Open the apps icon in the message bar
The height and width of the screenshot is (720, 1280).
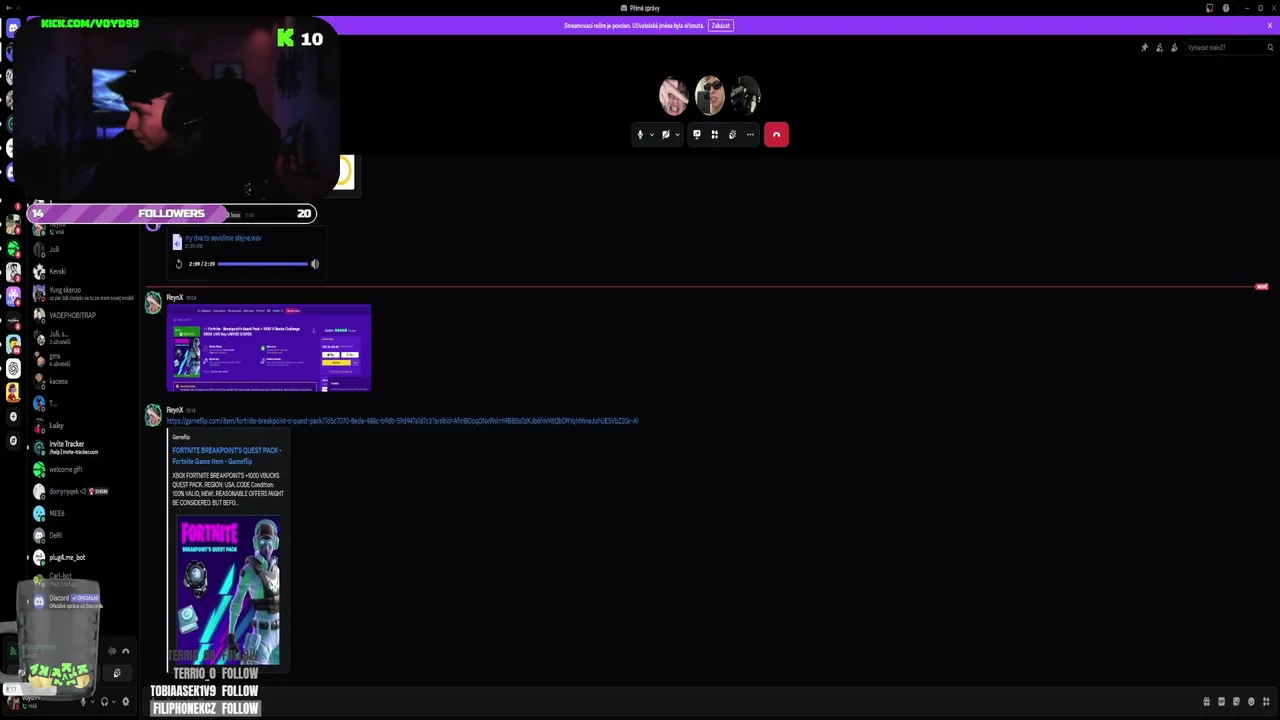[1266, 701]
